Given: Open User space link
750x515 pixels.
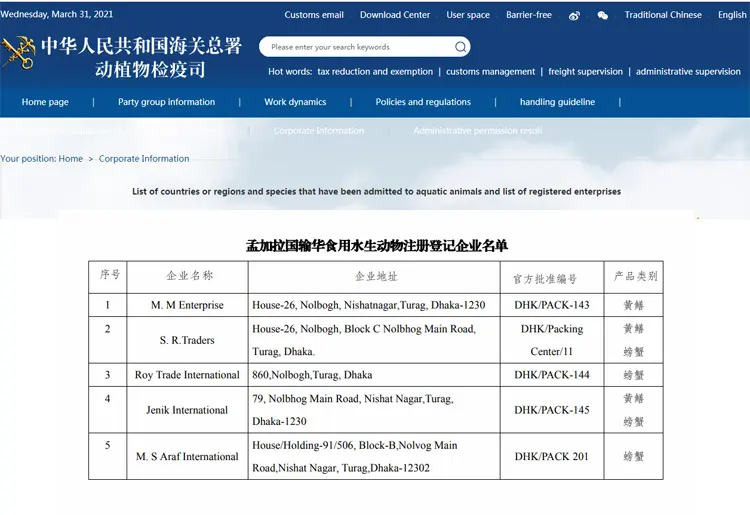Looking at the screenshot, I should (x=468, y=15).
